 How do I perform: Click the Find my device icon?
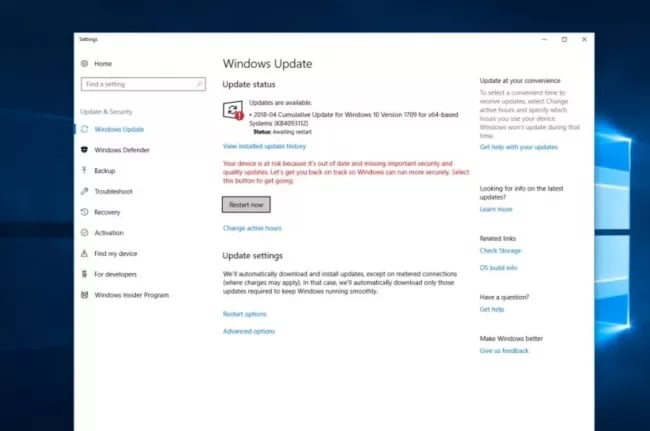(85, 253)
